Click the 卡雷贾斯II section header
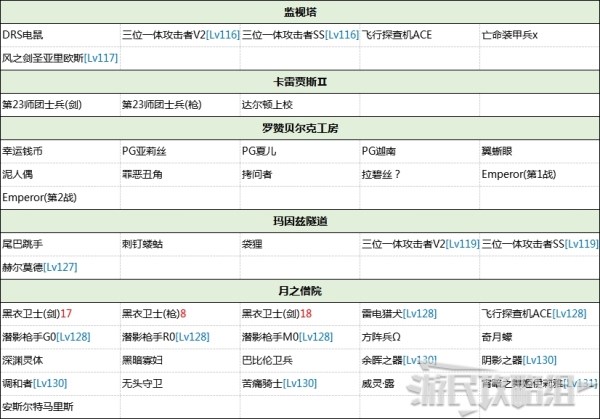 tap(300, 82)
